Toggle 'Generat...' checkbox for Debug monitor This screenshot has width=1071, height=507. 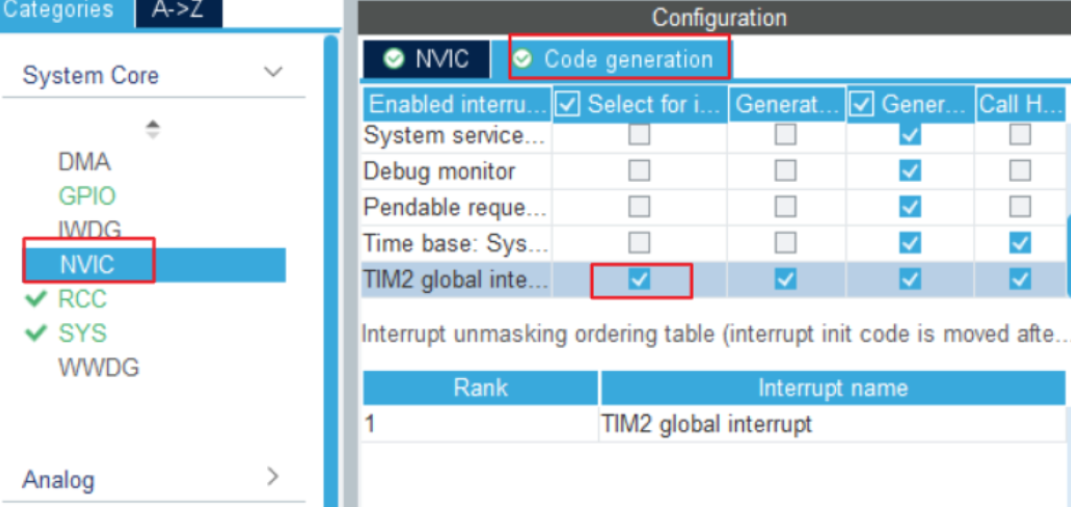tap(785, 170)
